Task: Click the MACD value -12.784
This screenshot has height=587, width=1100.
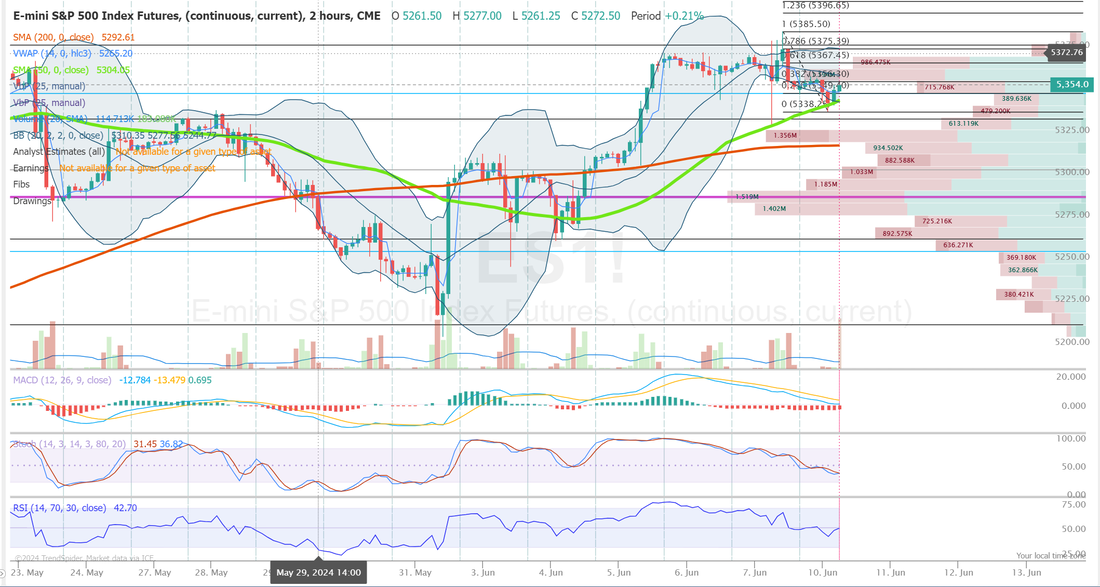Action: [133, 380]
